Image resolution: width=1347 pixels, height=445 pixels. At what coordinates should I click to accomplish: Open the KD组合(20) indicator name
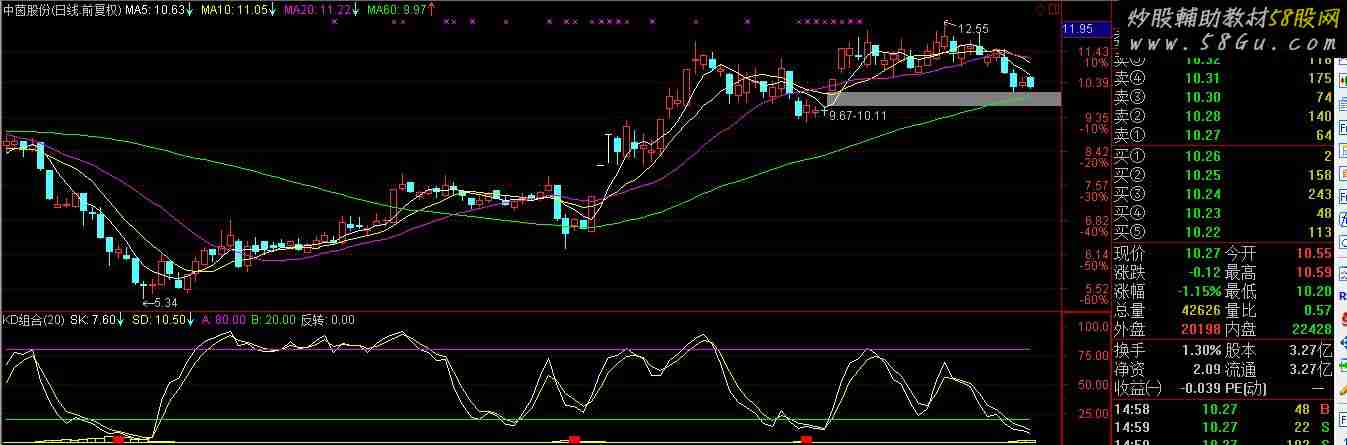(x=34, y=320)
